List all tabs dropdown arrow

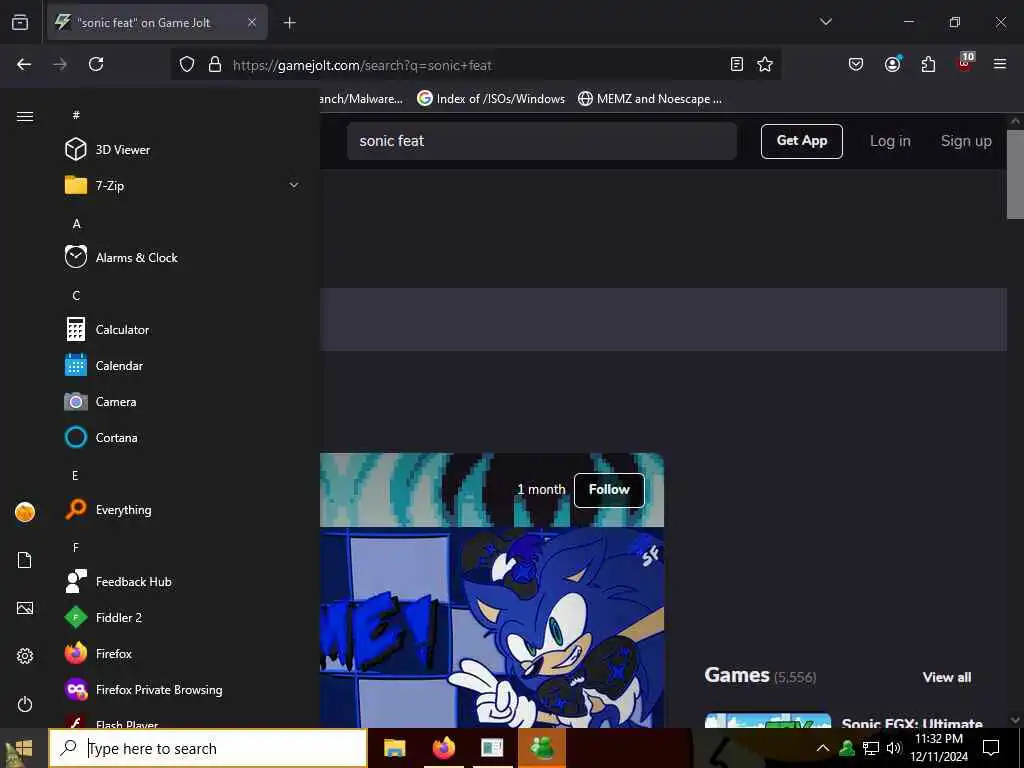click(x=825, y=22)
